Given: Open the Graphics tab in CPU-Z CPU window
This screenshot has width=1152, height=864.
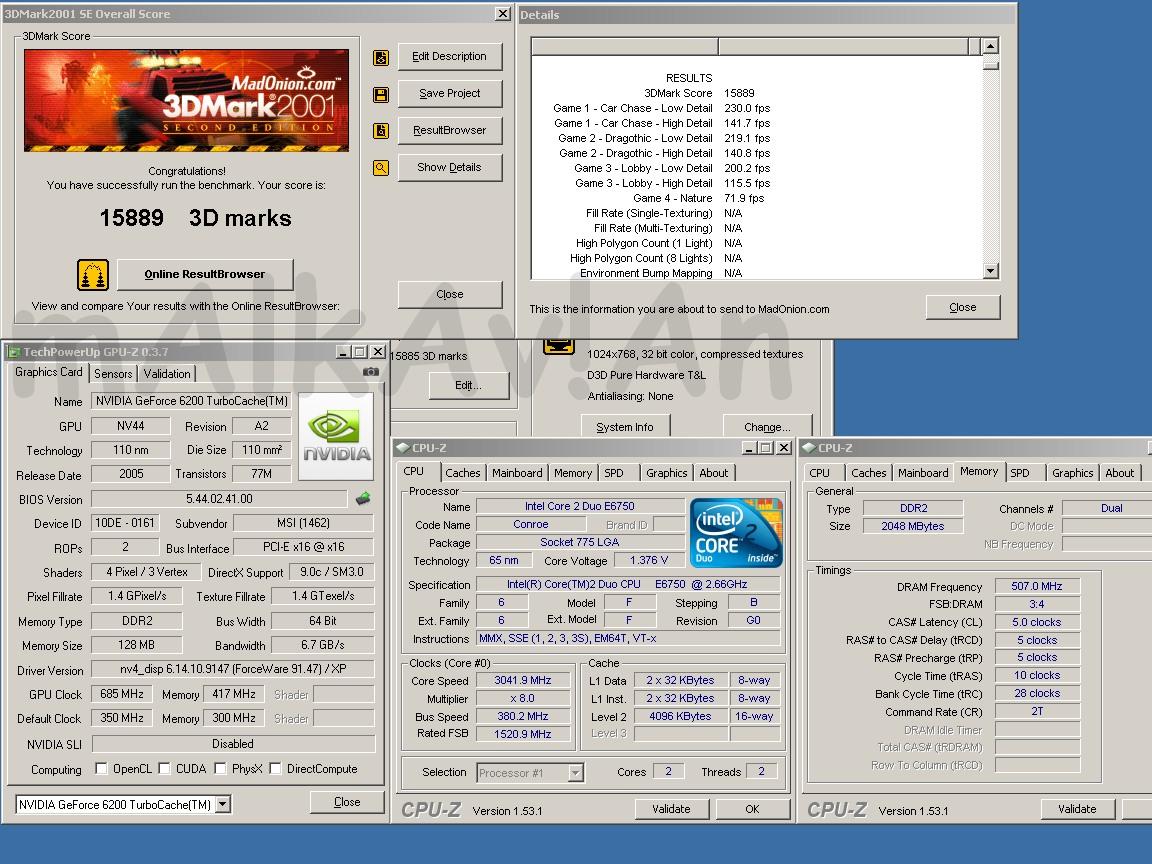Looking at the screenshot, I should click(x=666, y=473).
